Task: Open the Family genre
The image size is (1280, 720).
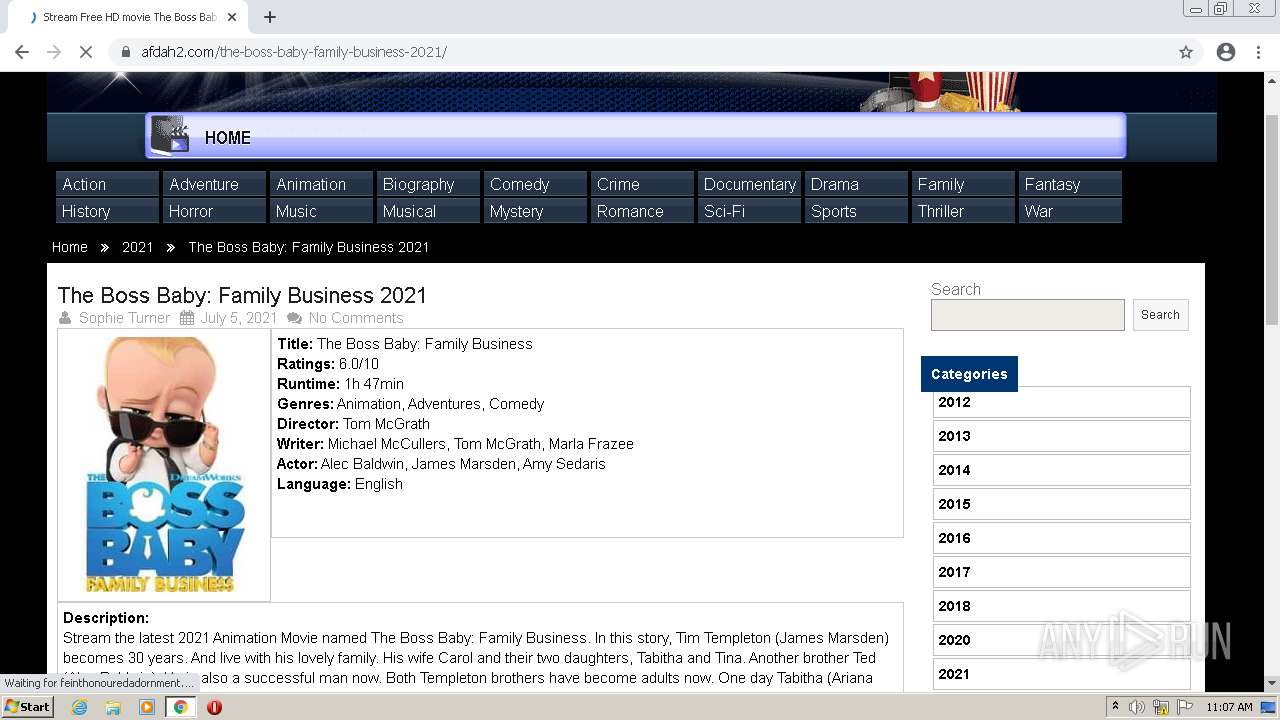Action: pyautogui.click(x=963, y=184)
